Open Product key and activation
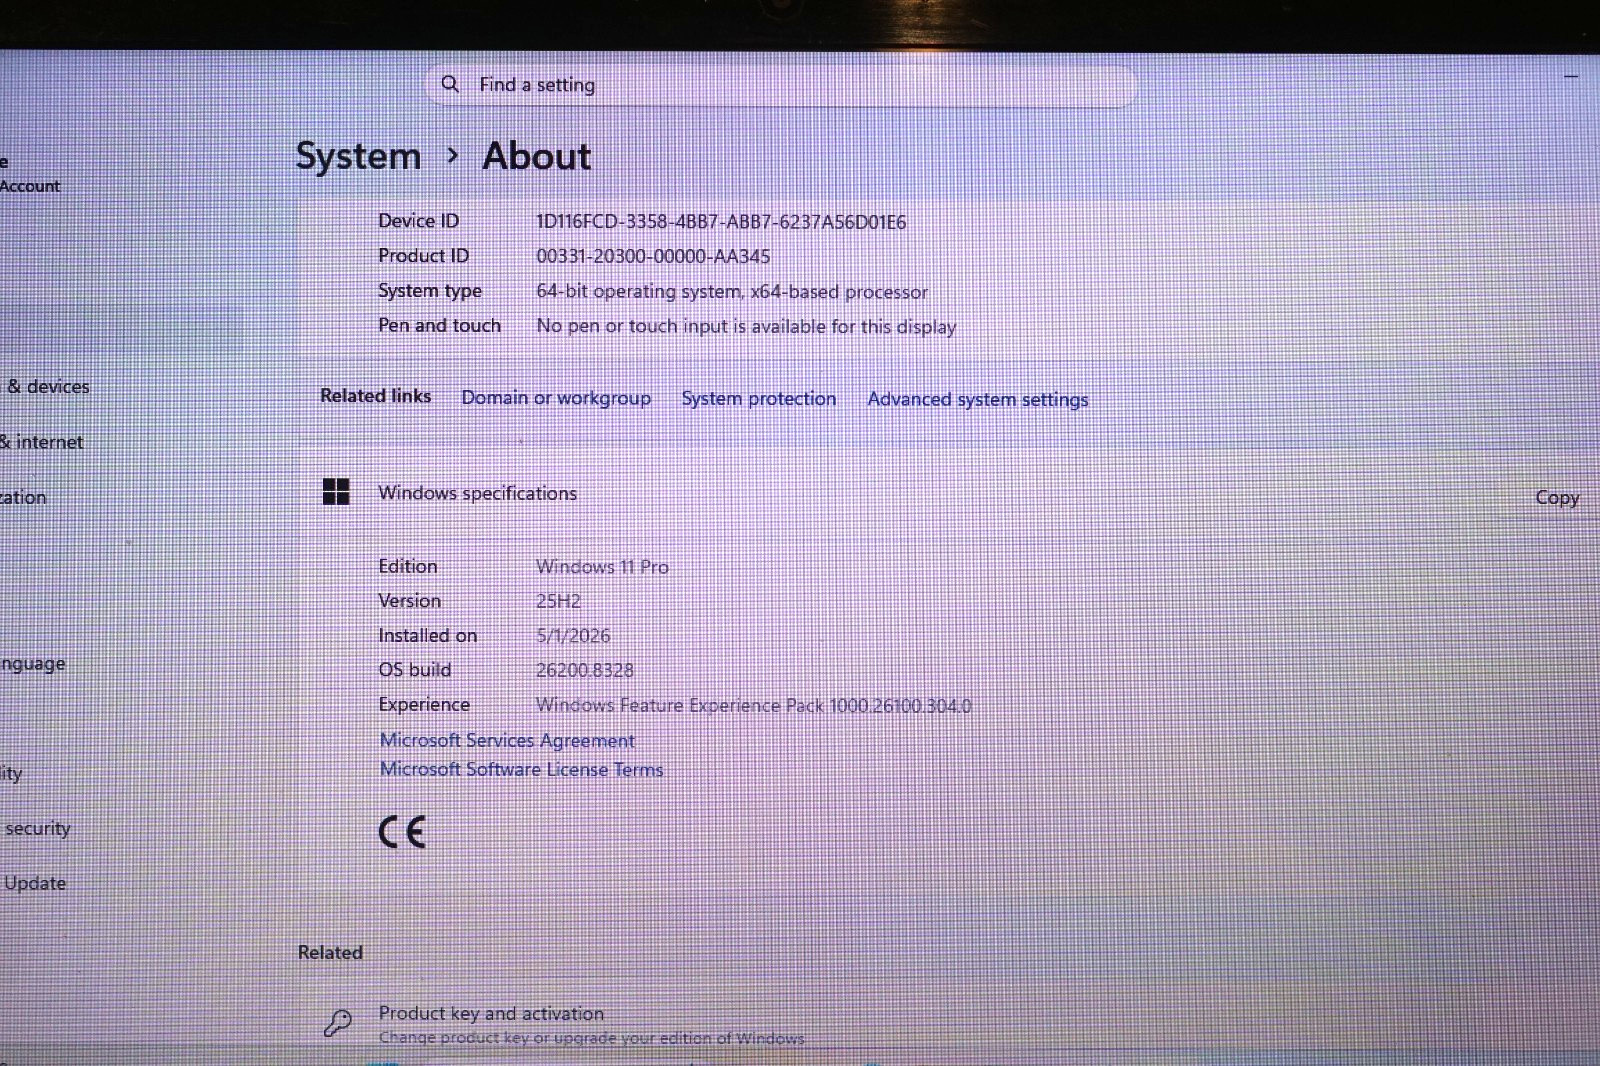 pos(491,1013)
